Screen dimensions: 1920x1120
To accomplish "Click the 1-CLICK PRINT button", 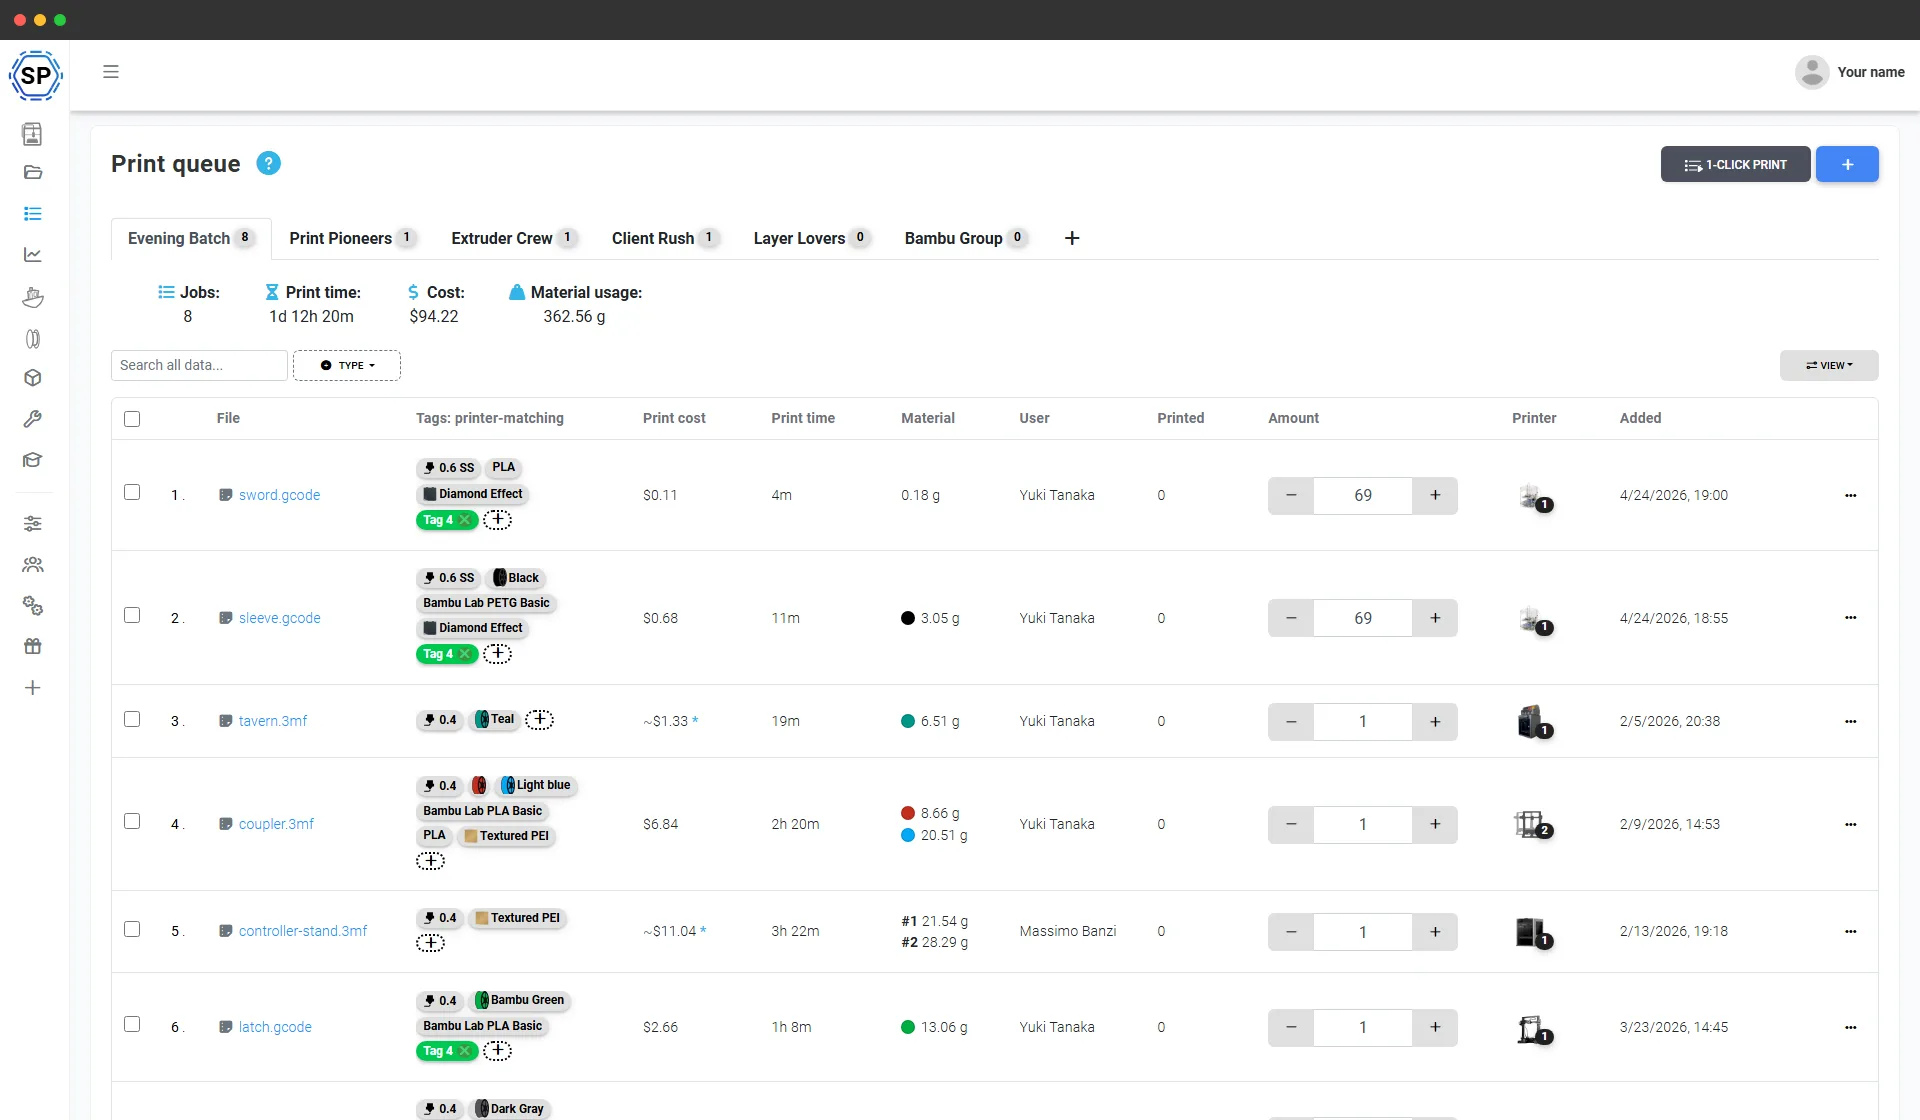I will (x=1735, y=165).
